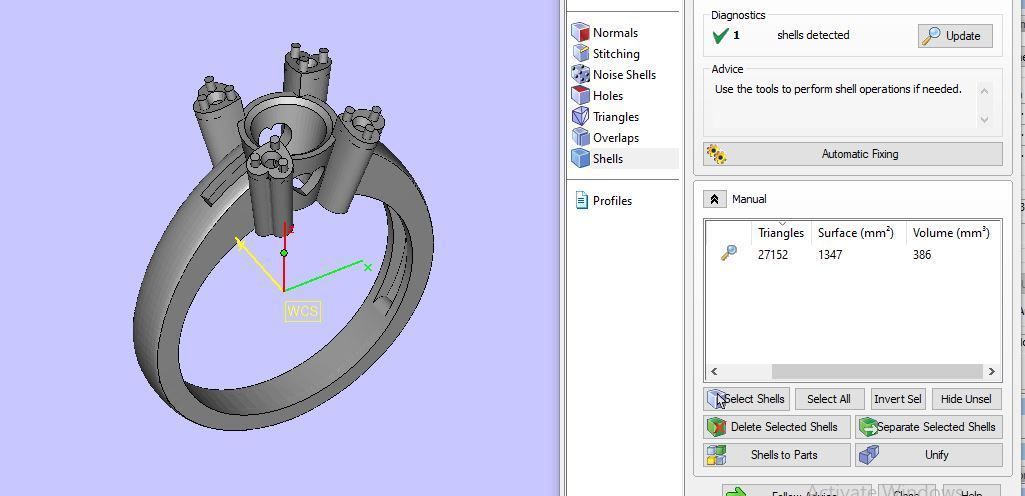The image size is (1025, 496).
Task: Click the Triangles wireframe icon
Action: pos(580,116)
